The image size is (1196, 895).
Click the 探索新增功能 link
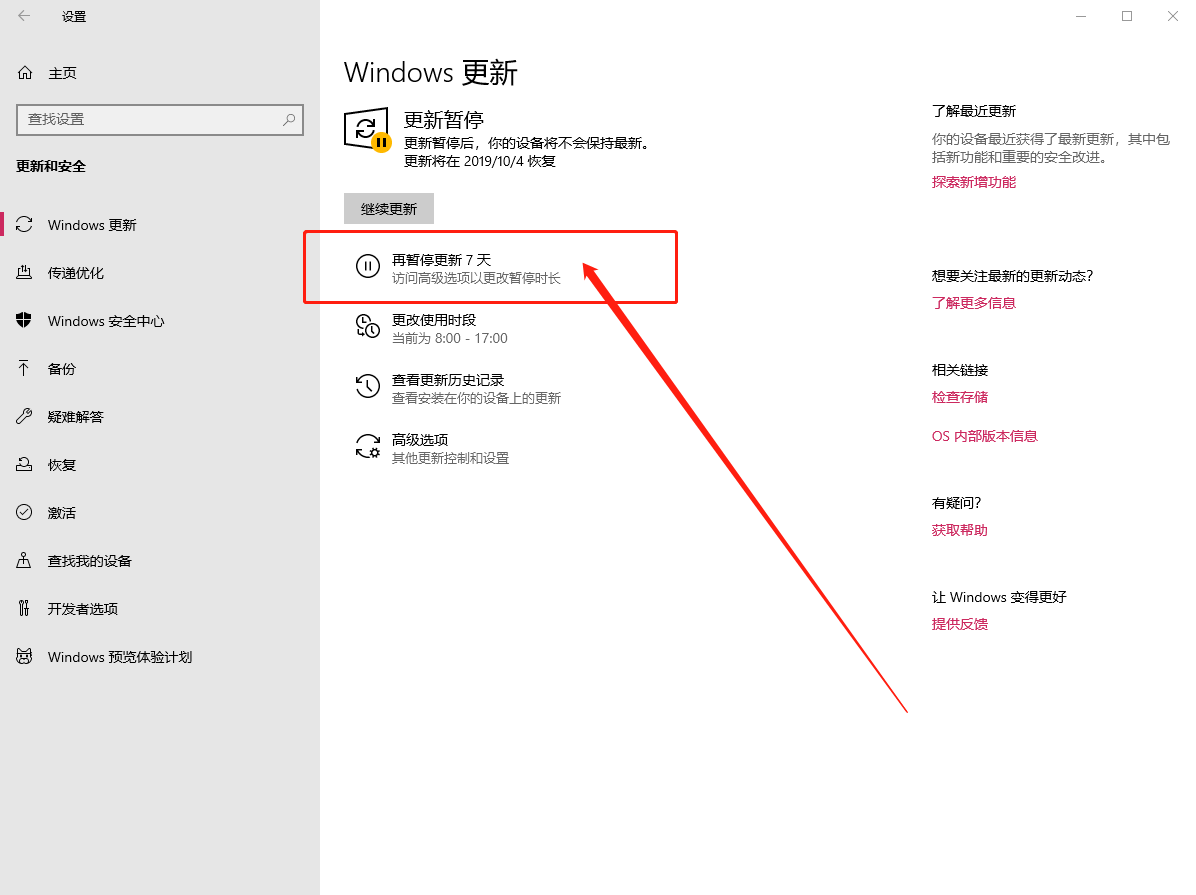[973, 181]
